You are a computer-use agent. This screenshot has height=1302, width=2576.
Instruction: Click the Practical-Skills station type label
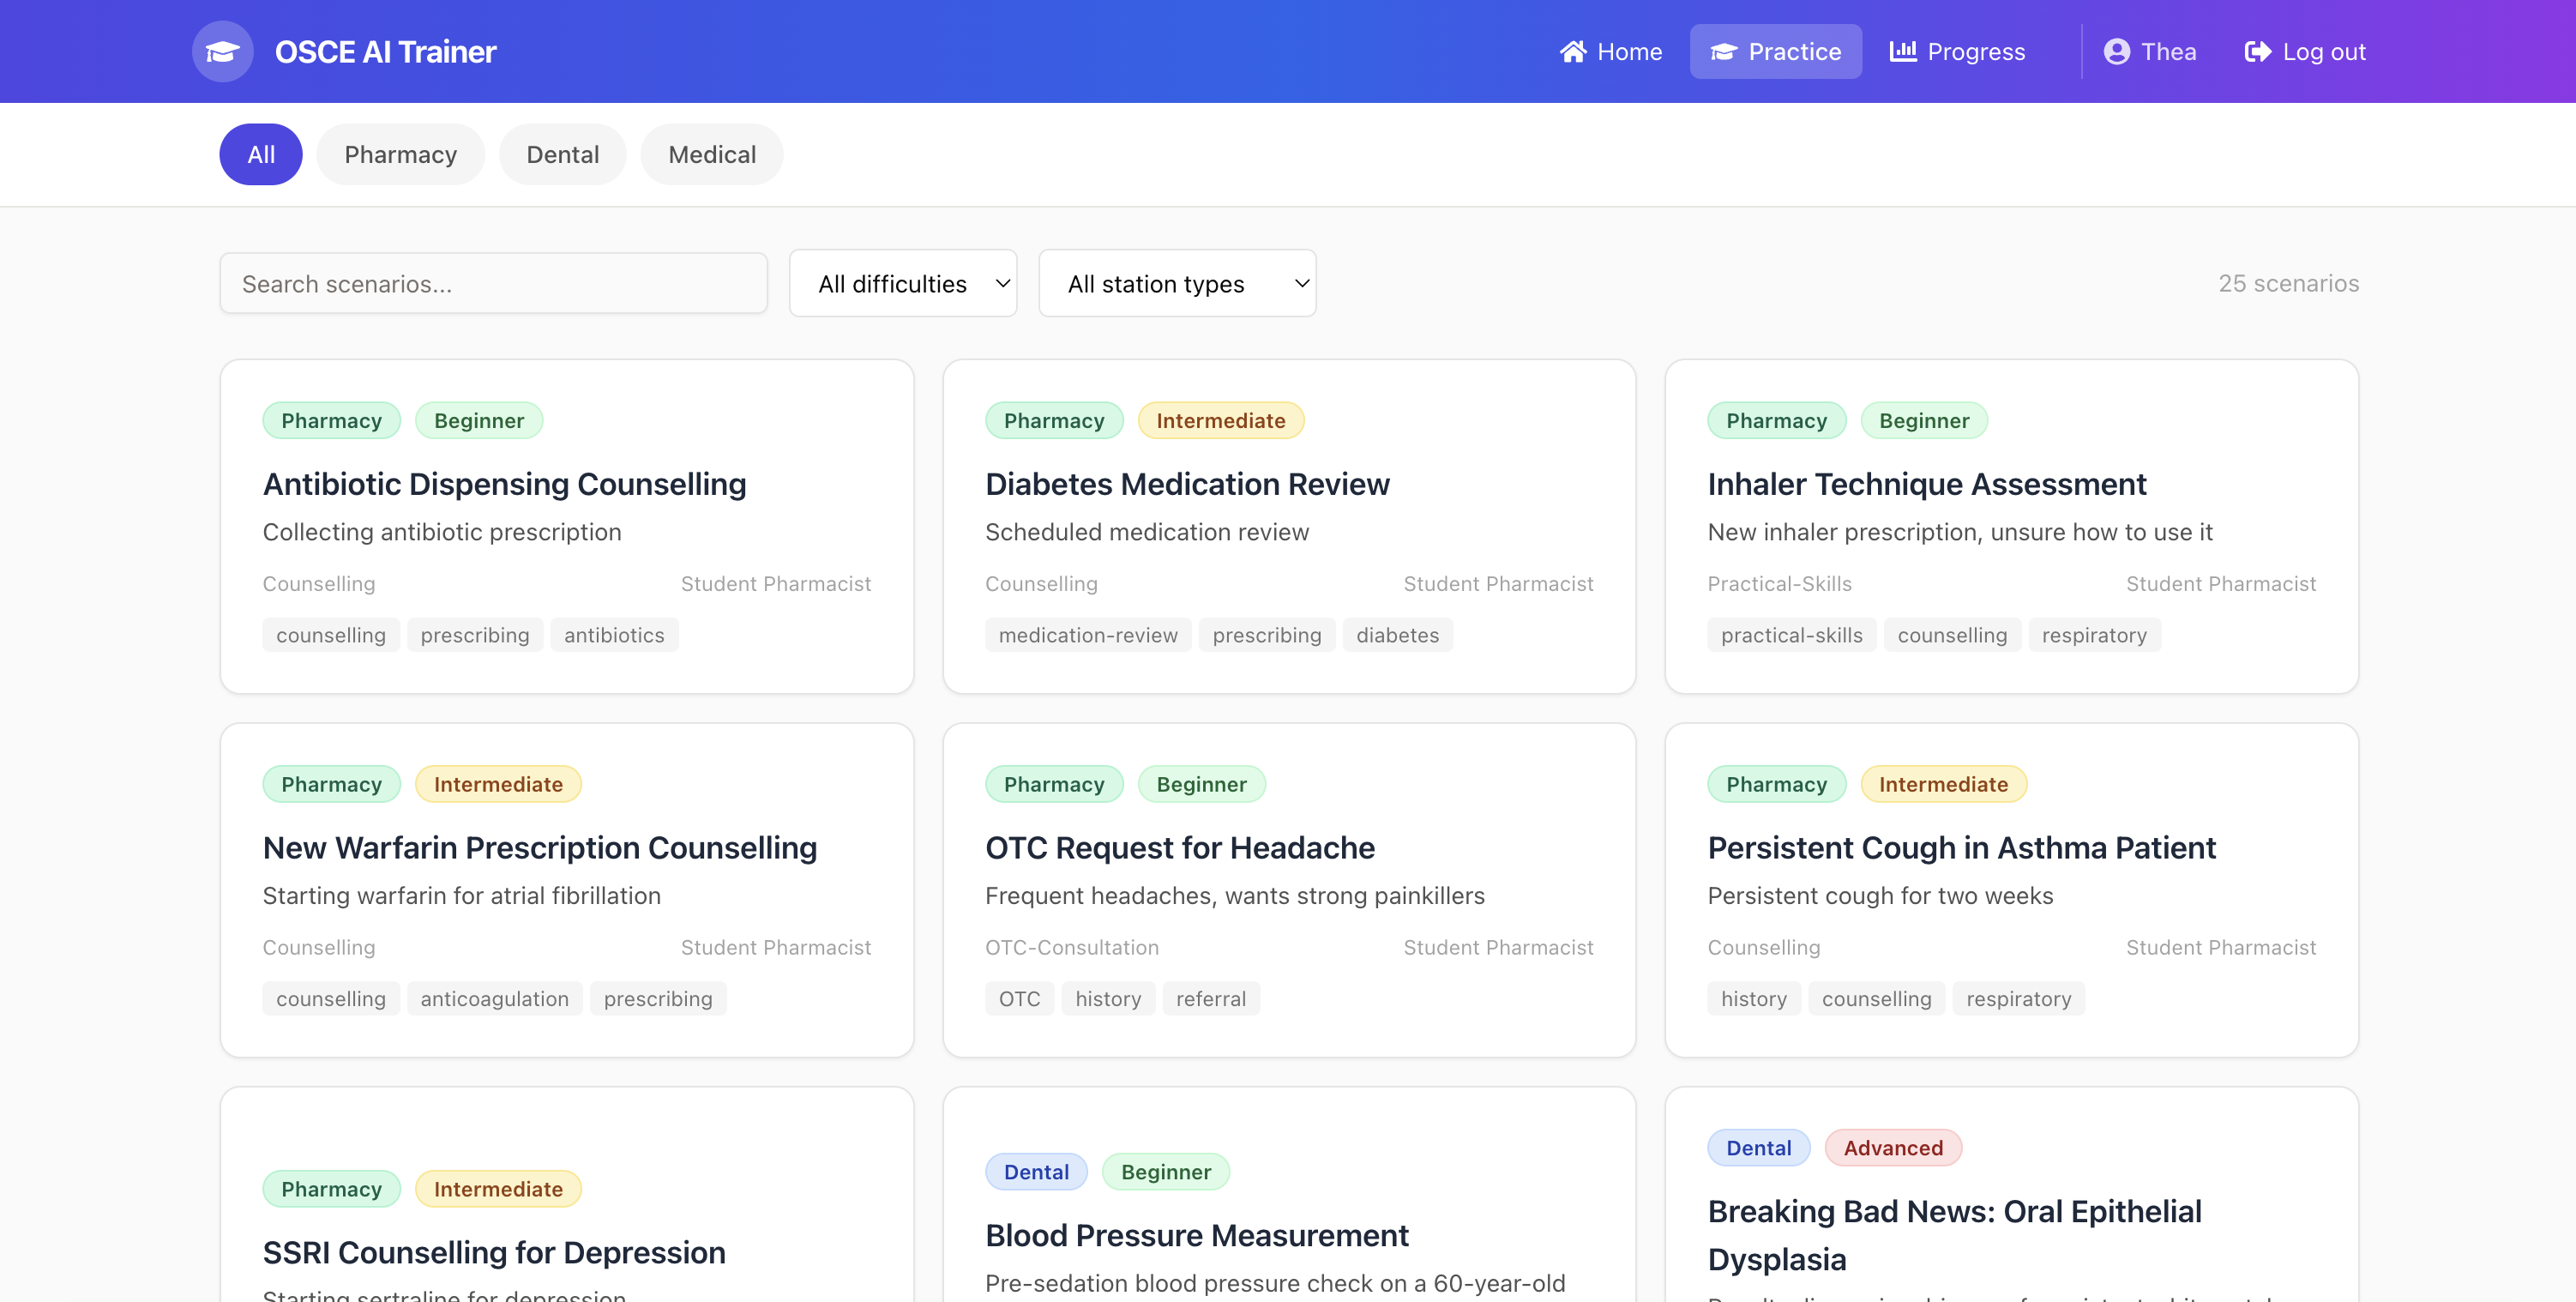click(x=1779, y=583)
